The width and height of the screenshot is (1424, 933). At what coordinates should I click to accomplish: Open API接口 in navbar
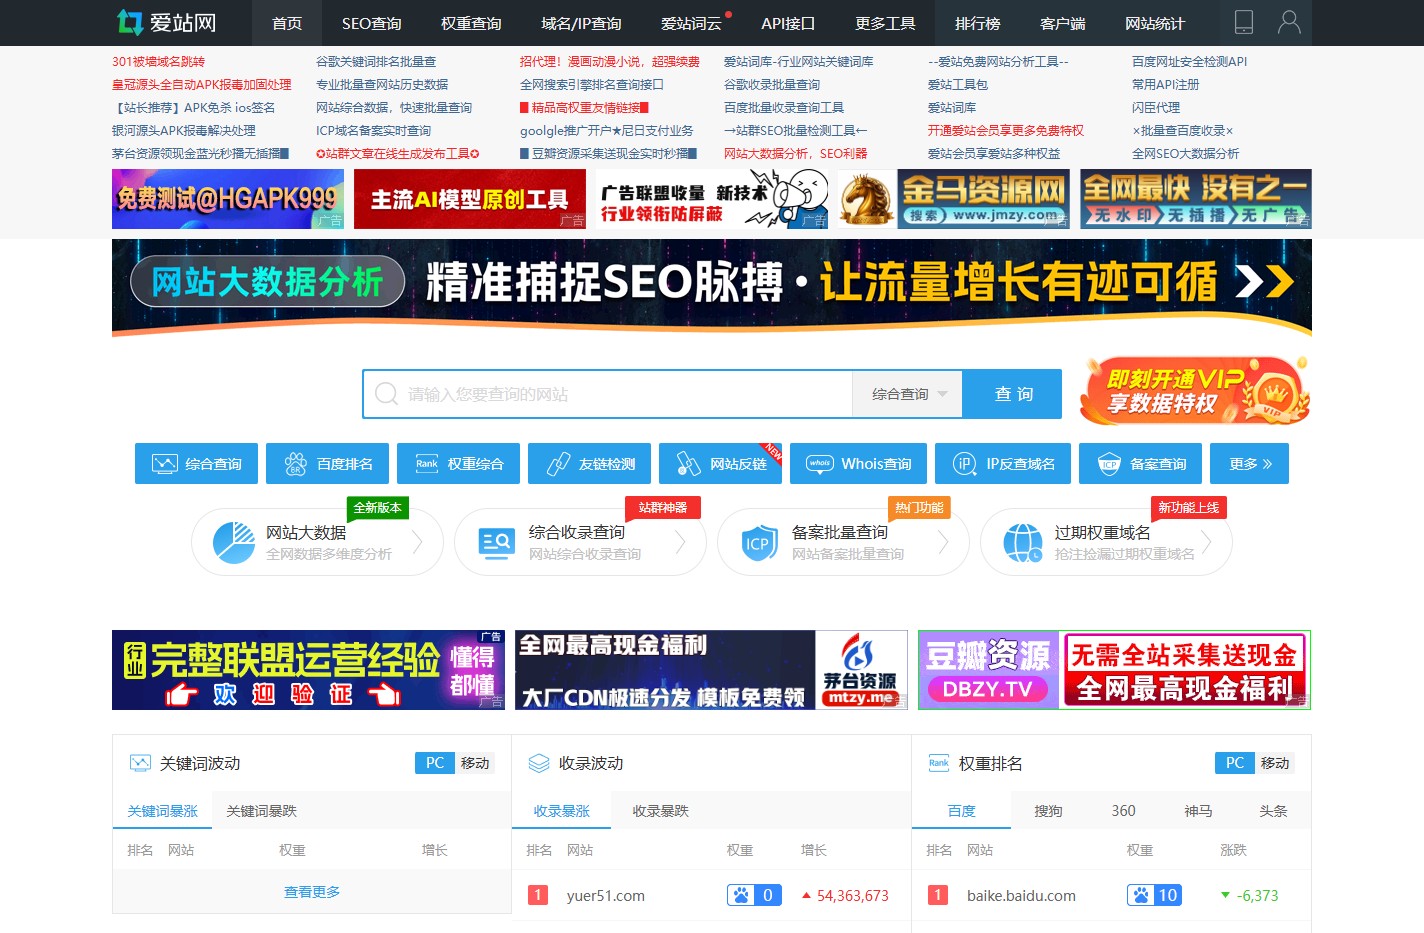tap(788, 23)
